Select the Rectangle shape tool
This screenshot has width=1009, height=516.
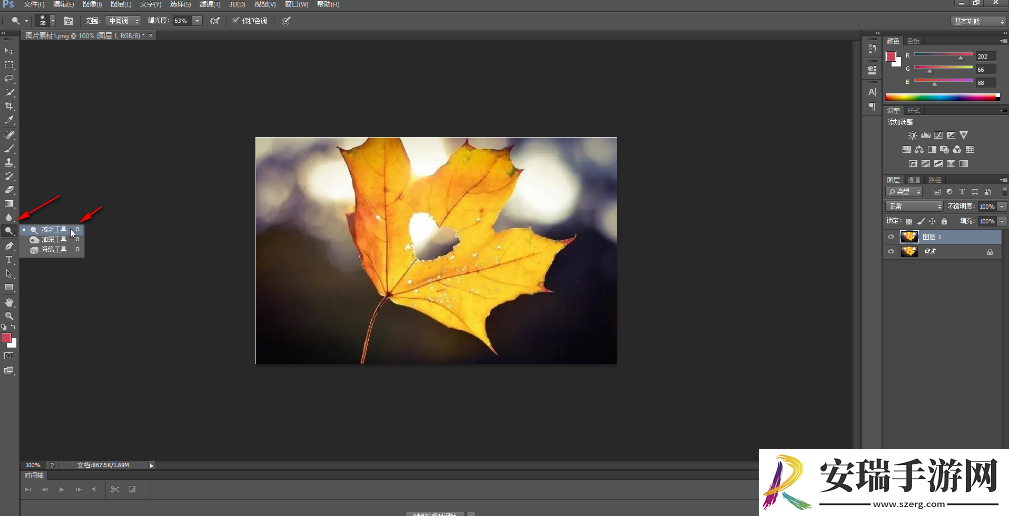click(9, 288)
